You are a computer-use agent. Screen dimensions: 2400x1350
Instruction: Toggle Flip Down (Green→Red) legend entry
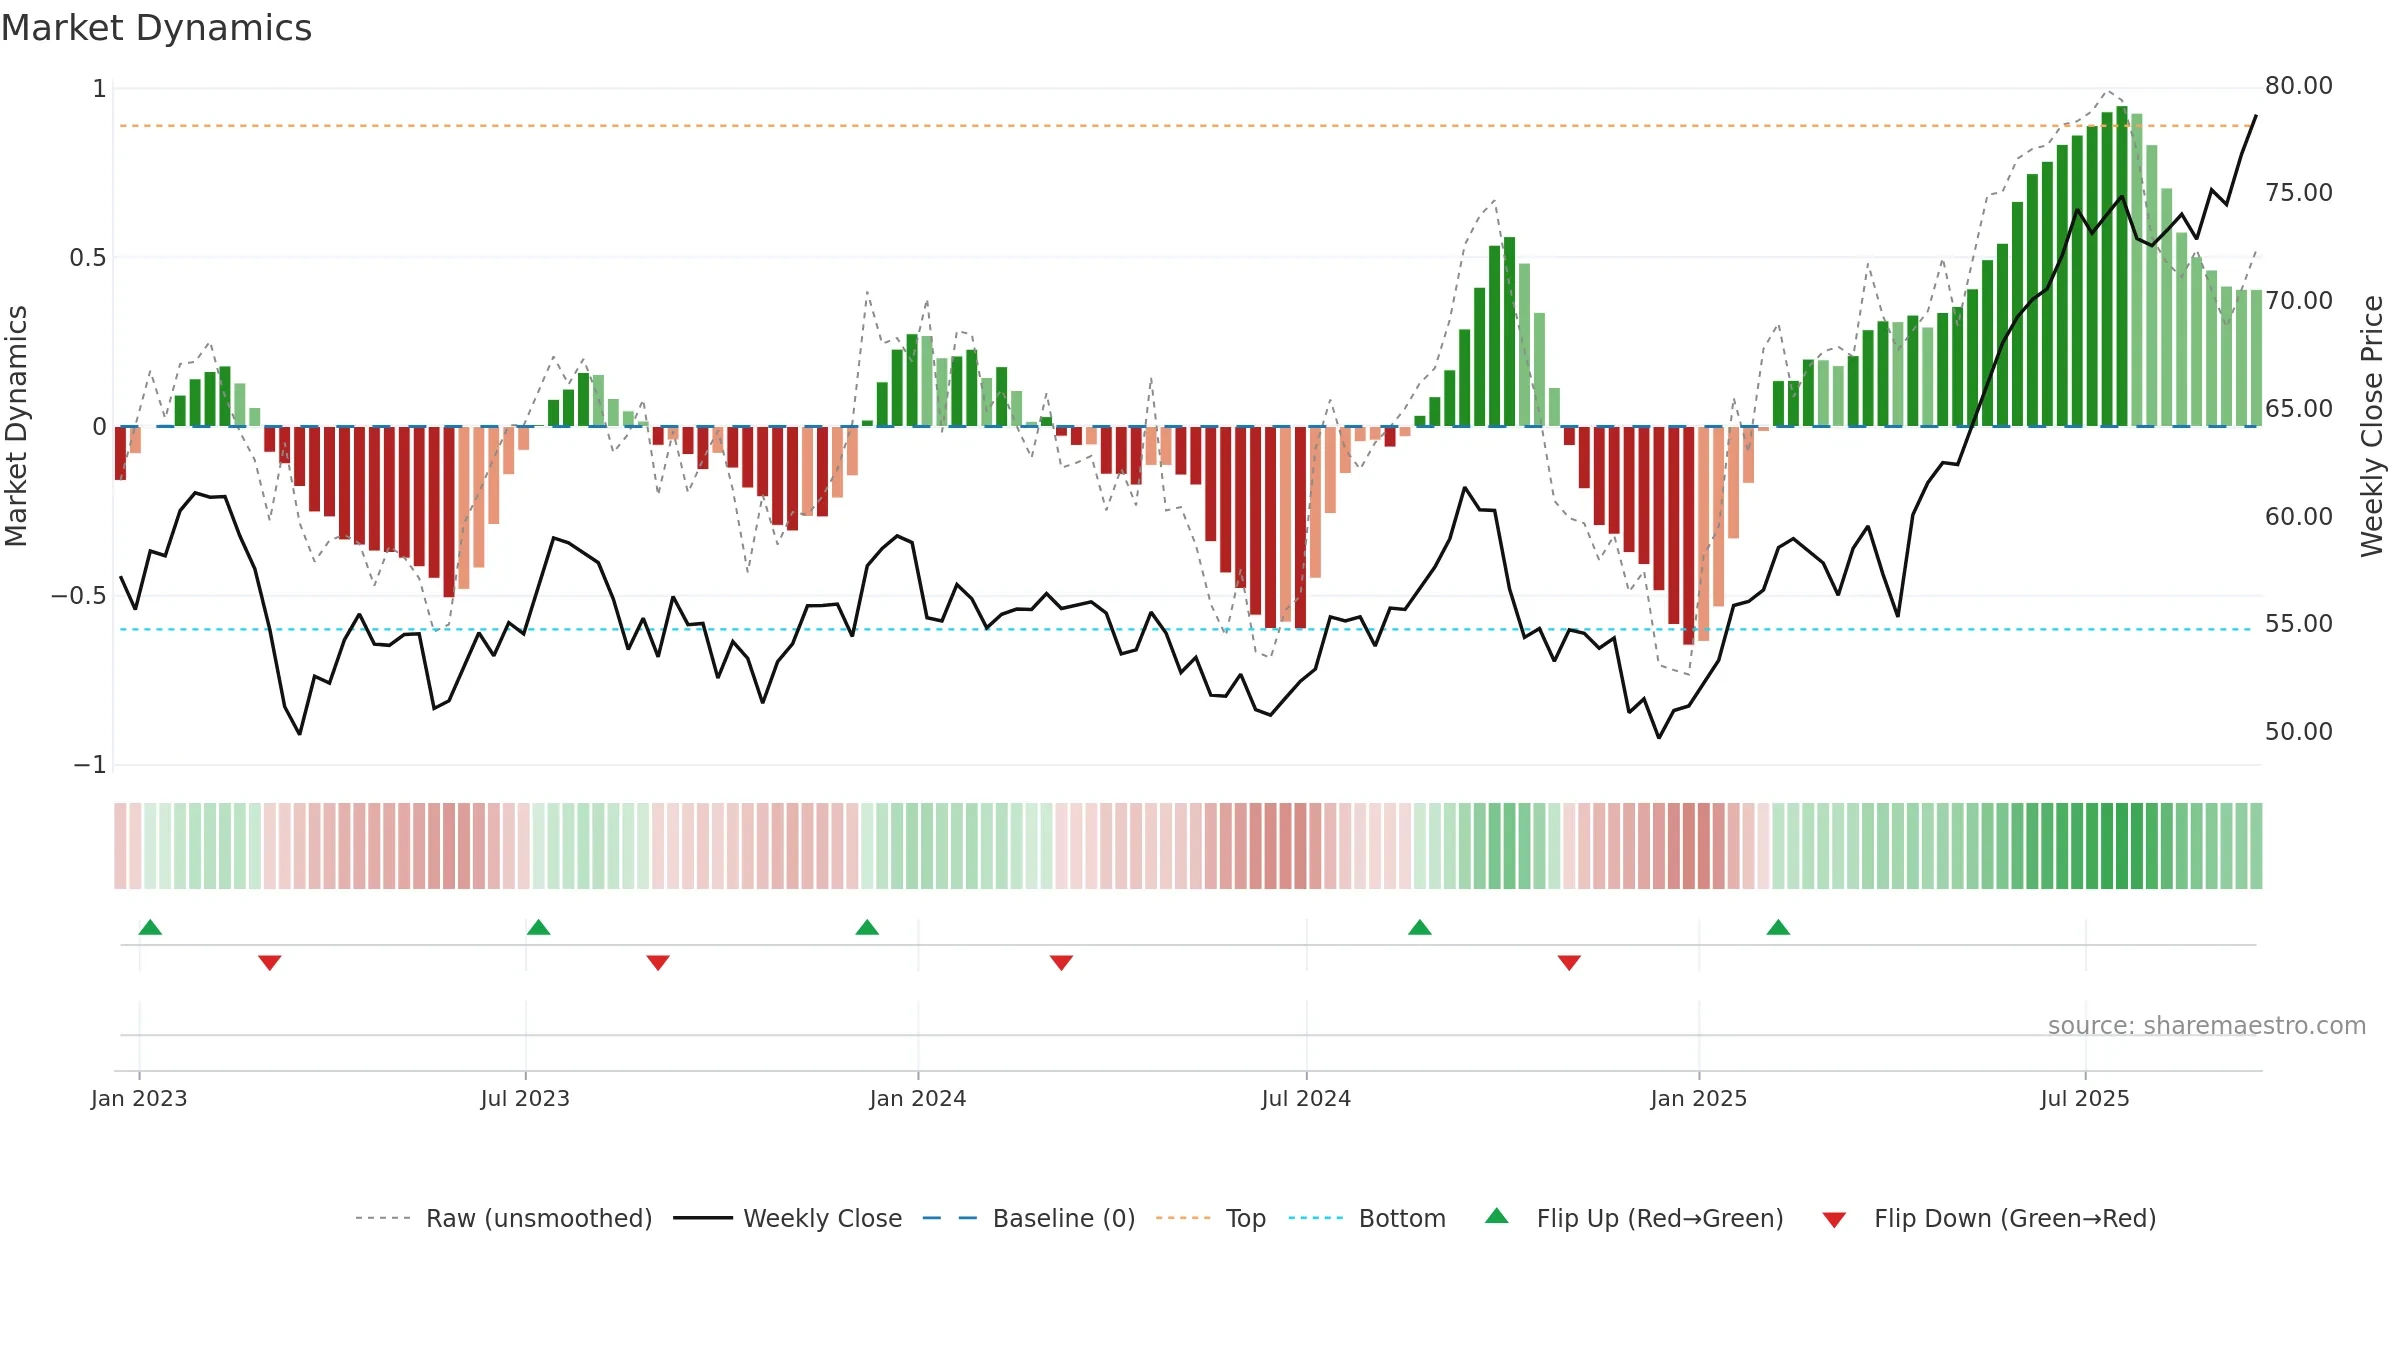(x=1989, y=1218)
